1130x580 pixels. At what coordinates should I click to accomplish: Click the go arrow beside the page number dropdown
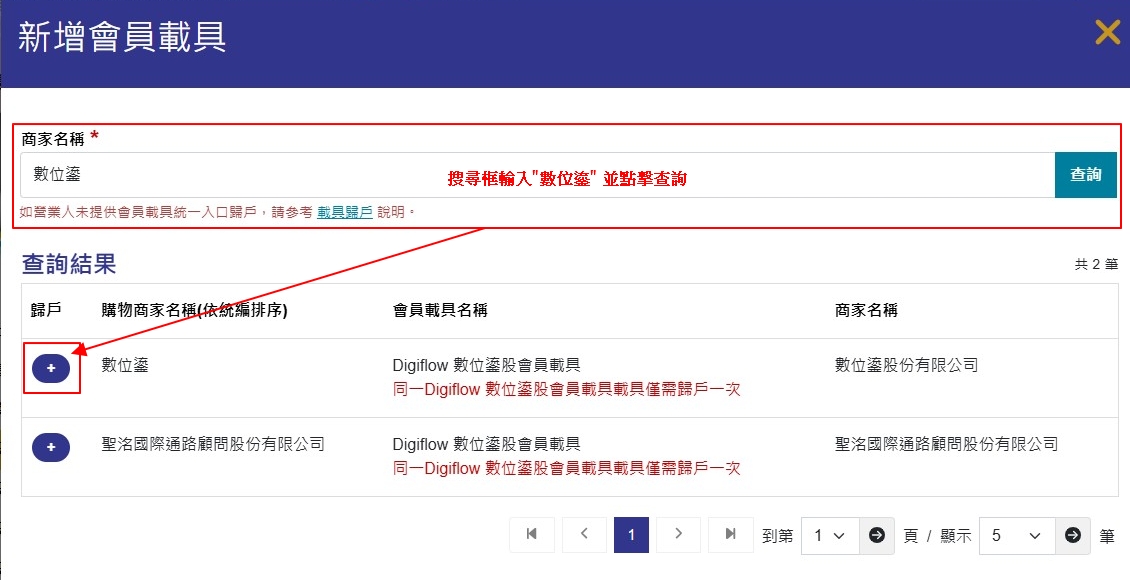point(876,536)
